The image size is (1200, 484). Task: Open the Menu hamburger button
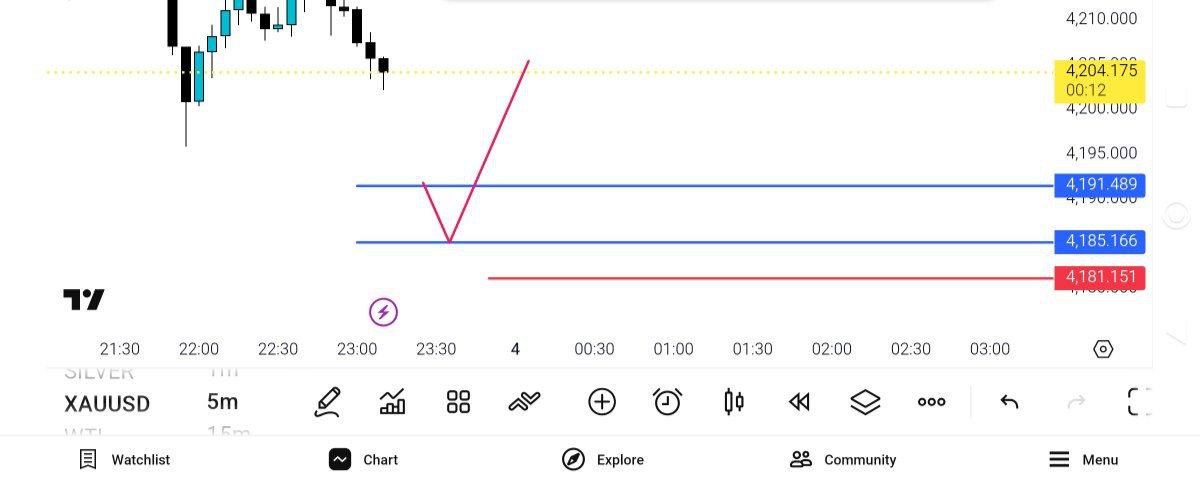[x=1083, y=460]
